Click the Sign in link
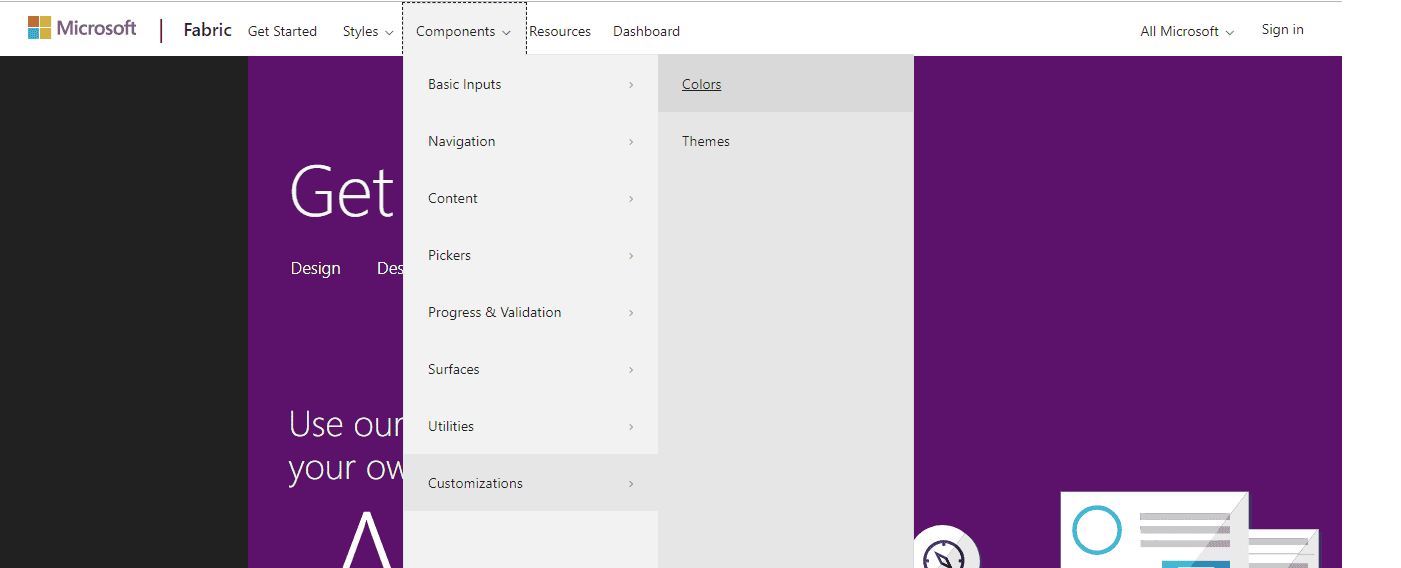Image resolution: width=1401 pixels, height=568 pixels. [1282, 29]
